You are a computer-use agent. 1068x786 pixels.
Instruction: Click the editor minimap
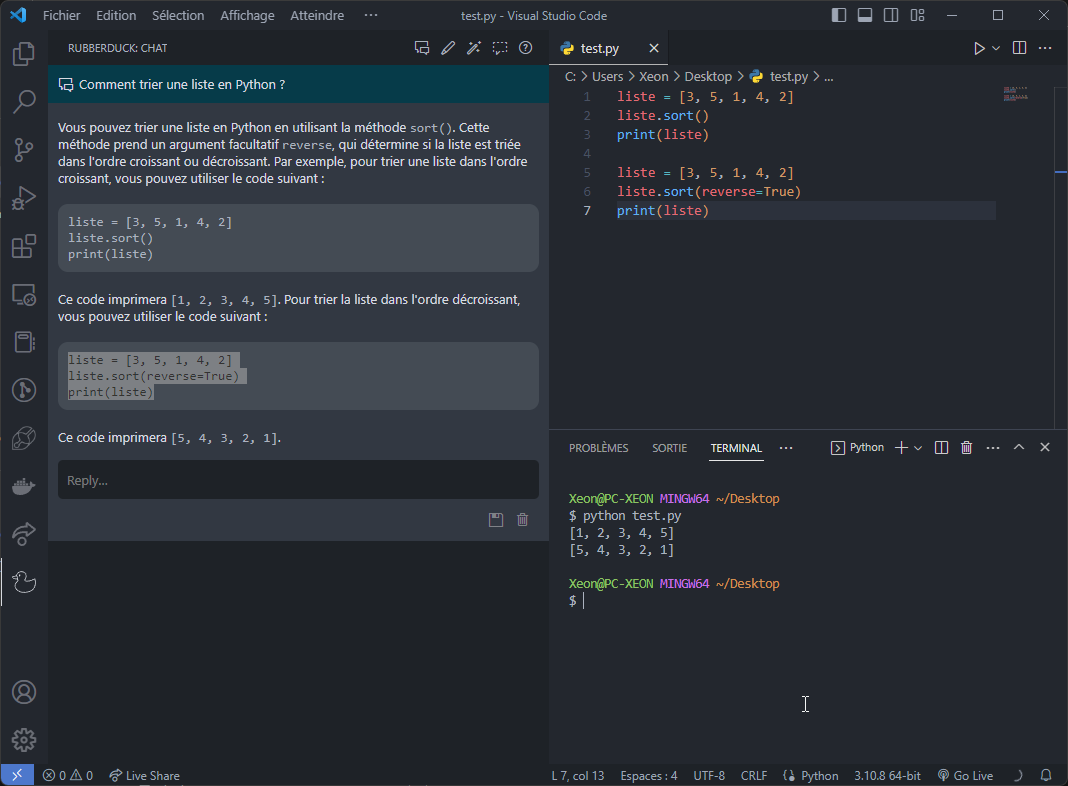(x=1016, y=94)
